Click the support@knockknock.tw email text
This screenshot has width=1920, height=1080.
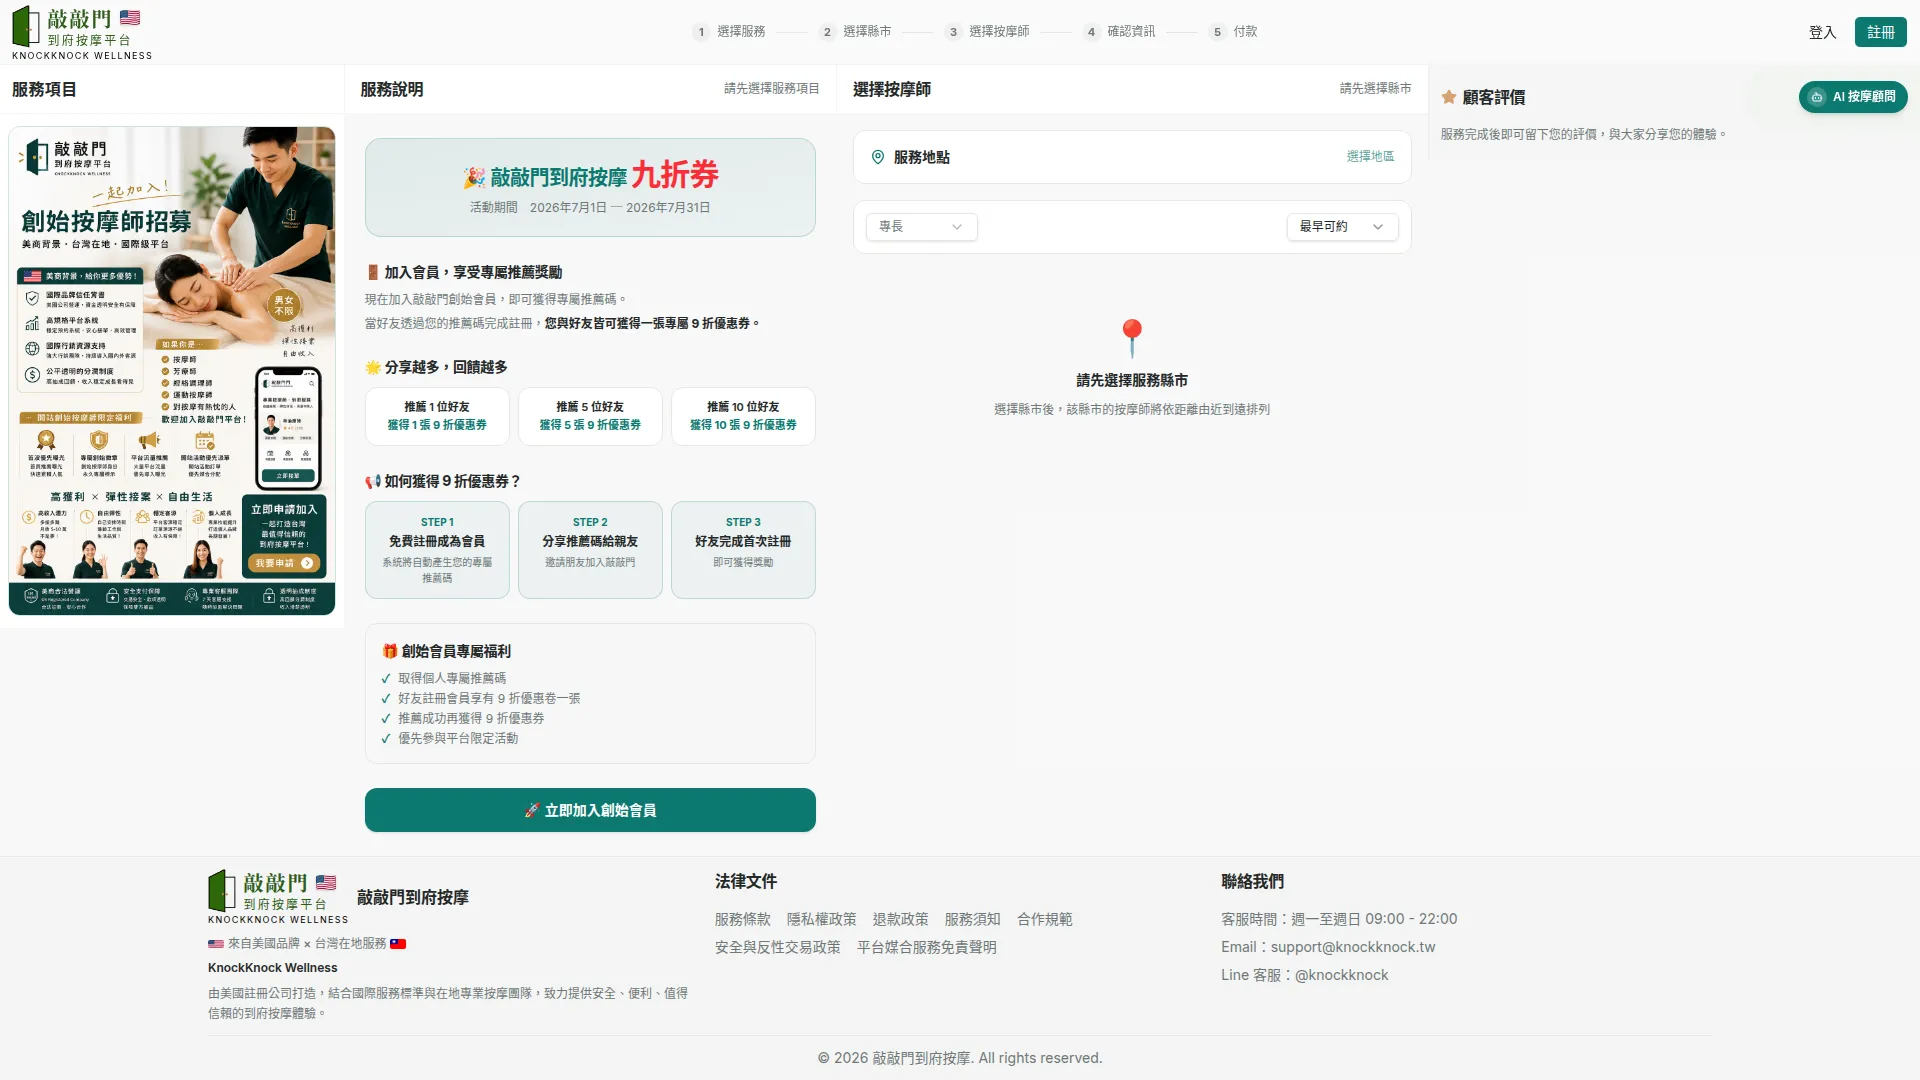pyautogui.click(x=1353, y=948)
